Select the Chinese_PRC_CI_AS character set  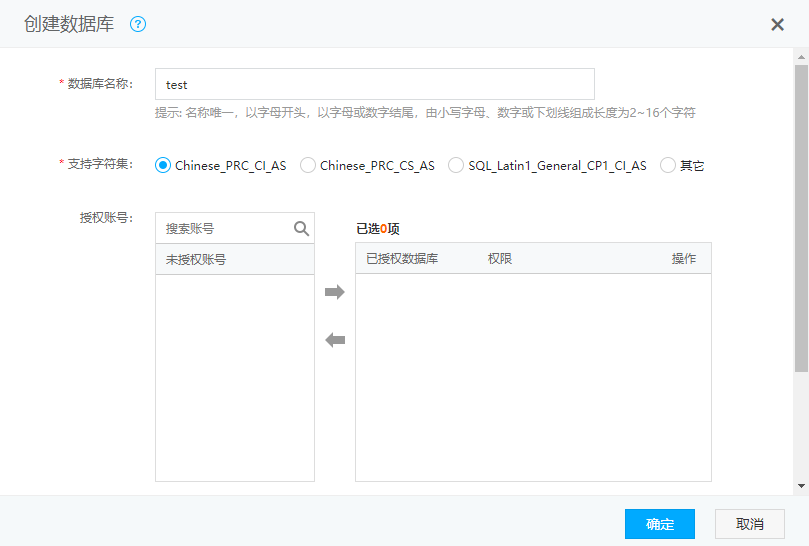point(164,166)
